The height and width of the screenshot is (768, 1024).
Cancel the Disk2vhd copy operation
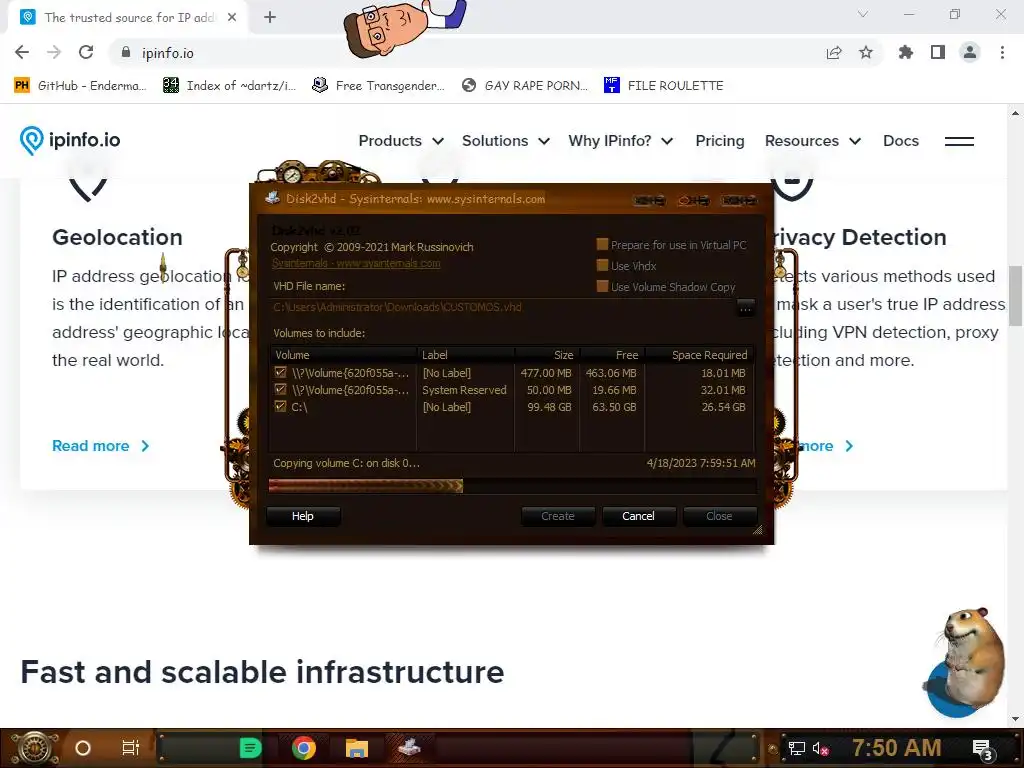(x=638, y=516)
